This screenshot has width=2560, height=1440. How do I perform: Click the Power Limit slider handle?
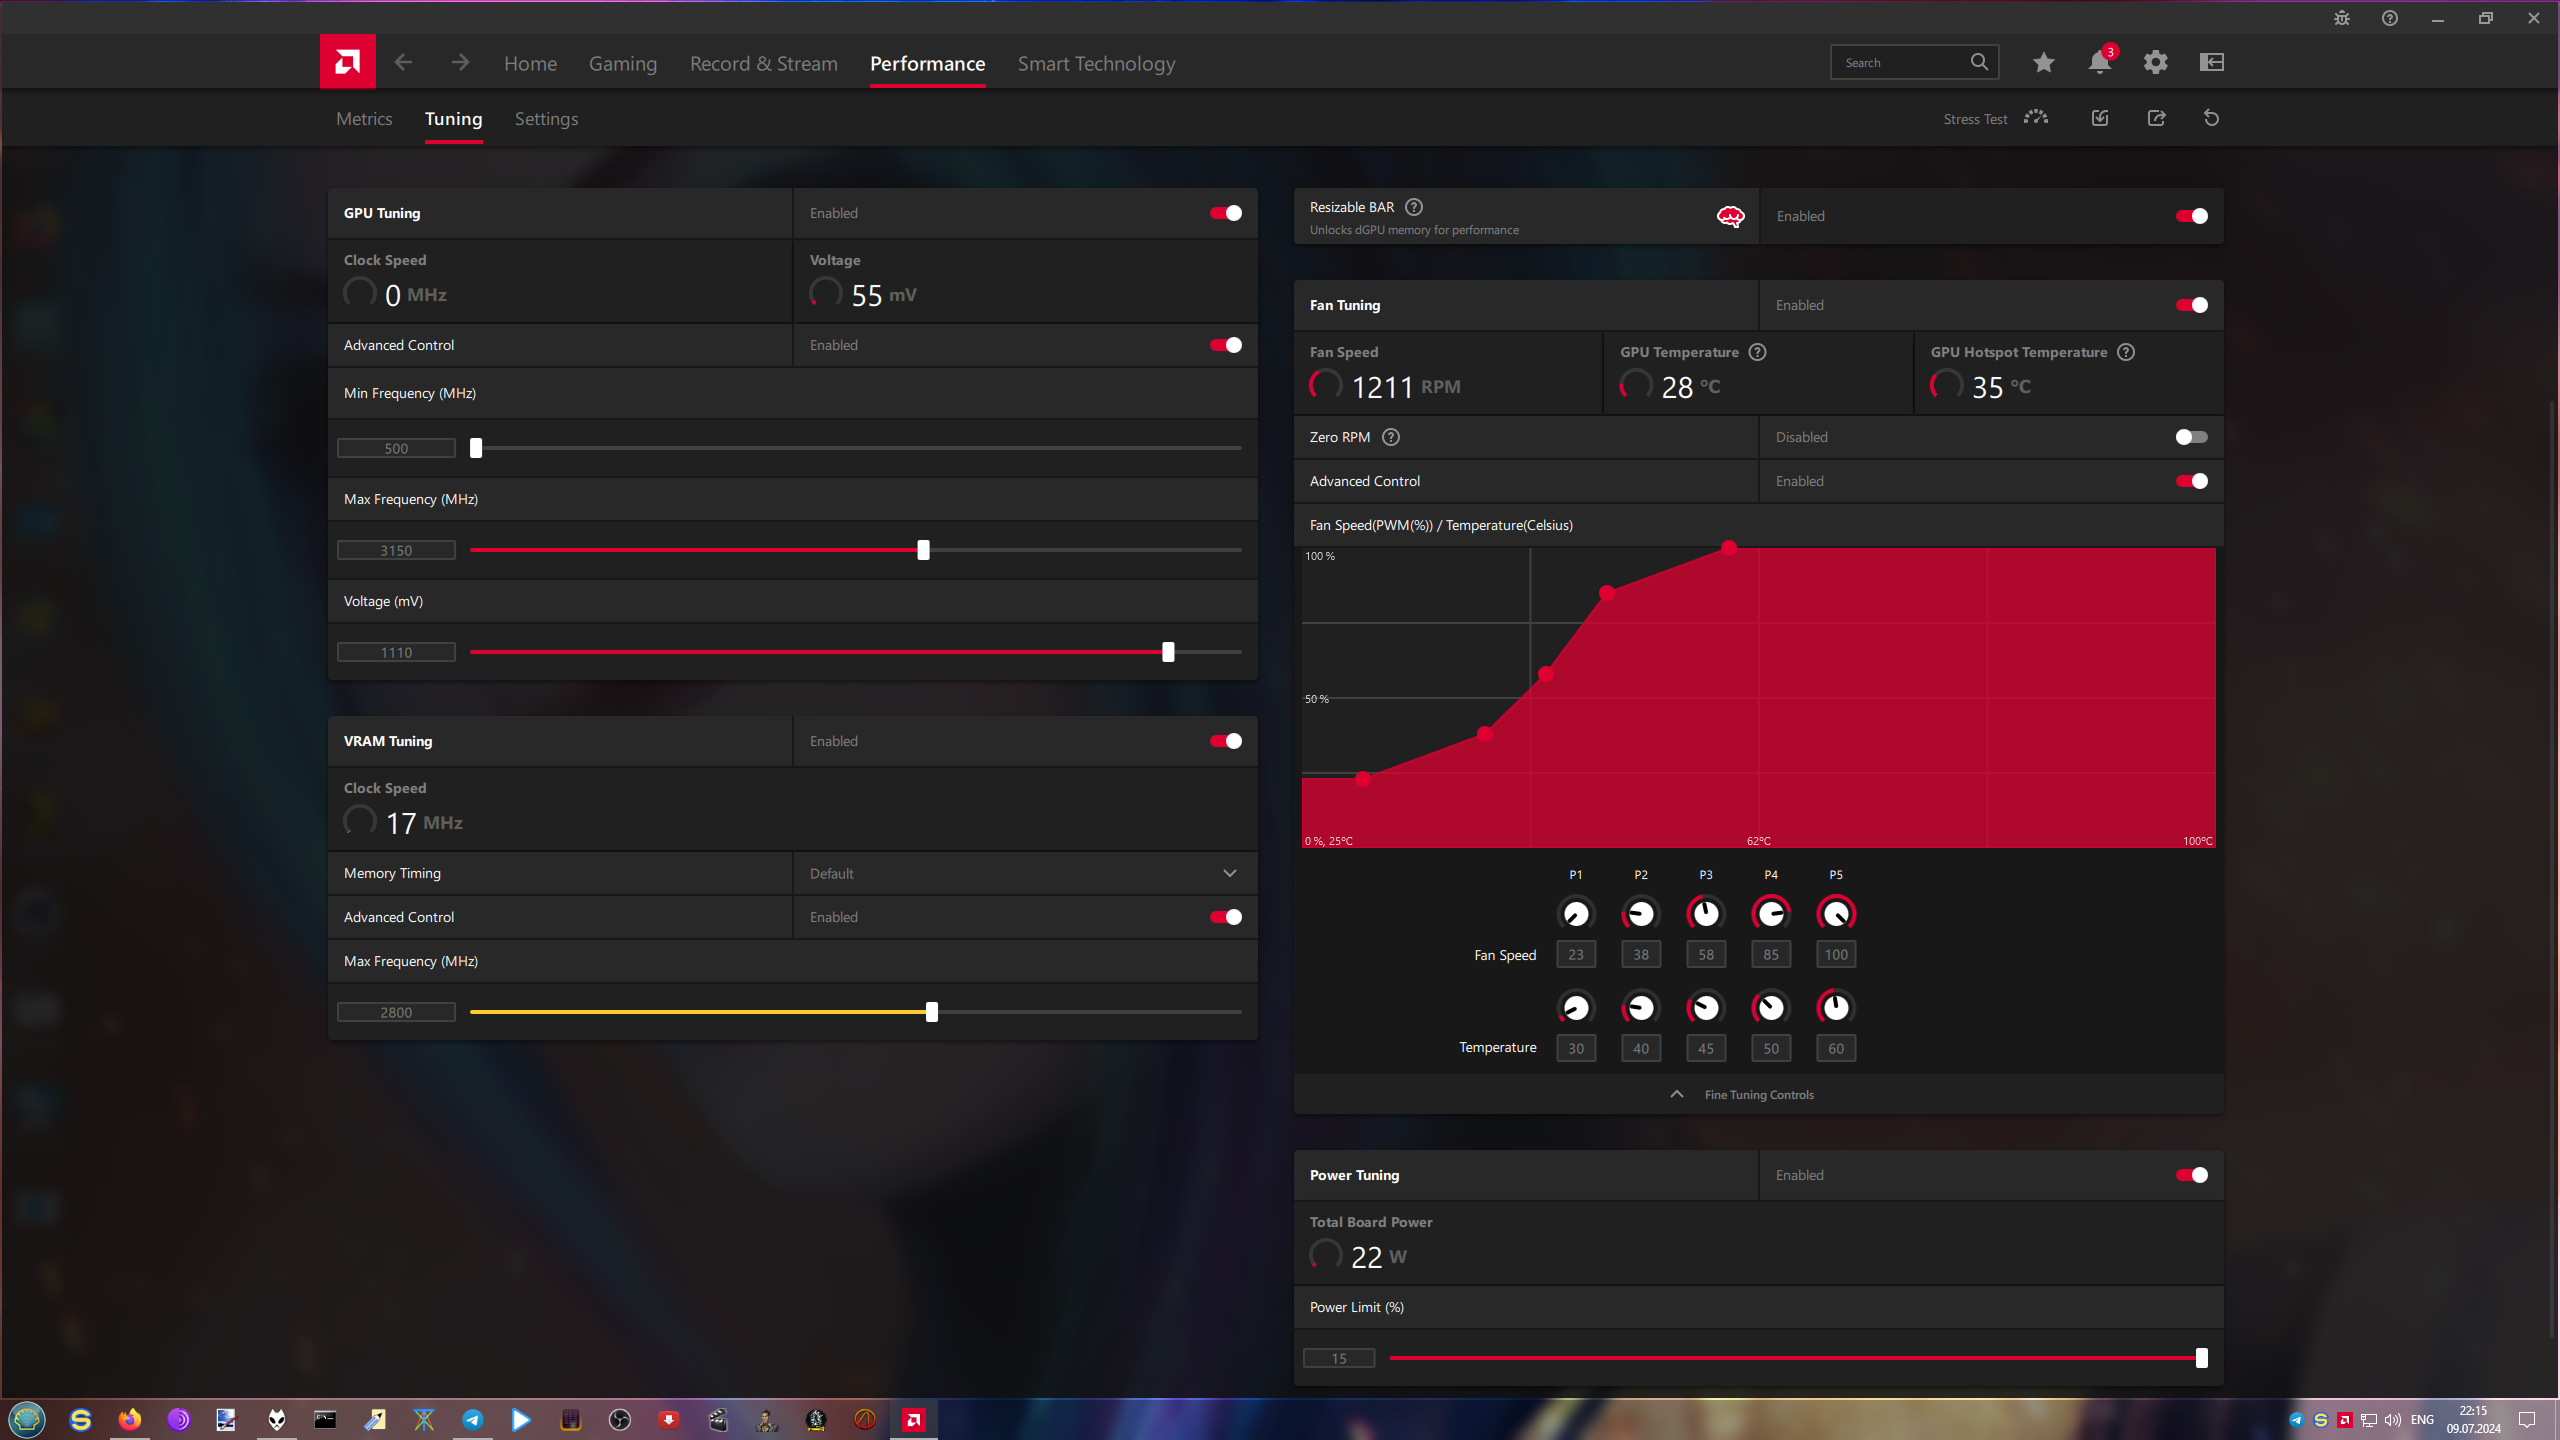[x=2201, y=1358]
